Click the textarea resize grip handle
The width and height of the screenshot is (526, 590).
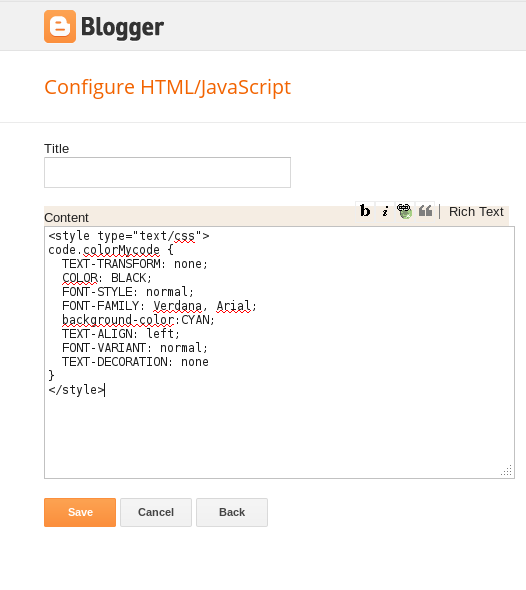[507, 471]
